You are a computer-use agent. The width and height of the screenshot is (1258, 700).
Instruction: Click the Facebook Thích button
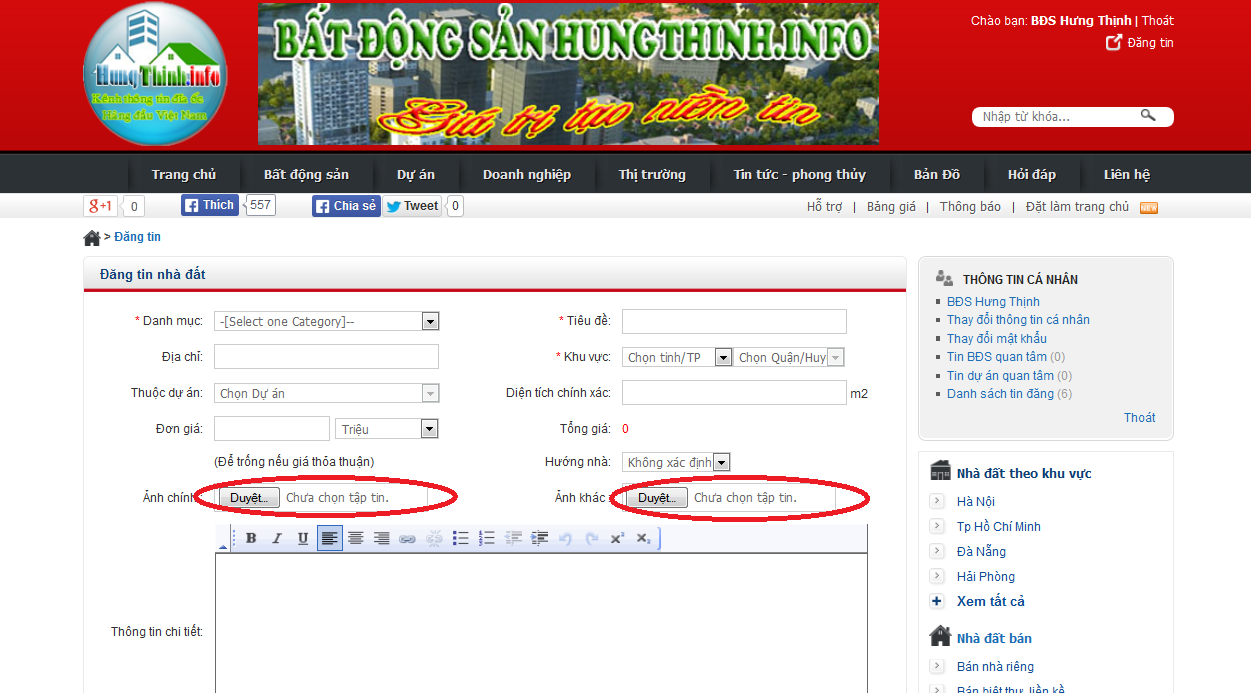(x=210, y=205)
